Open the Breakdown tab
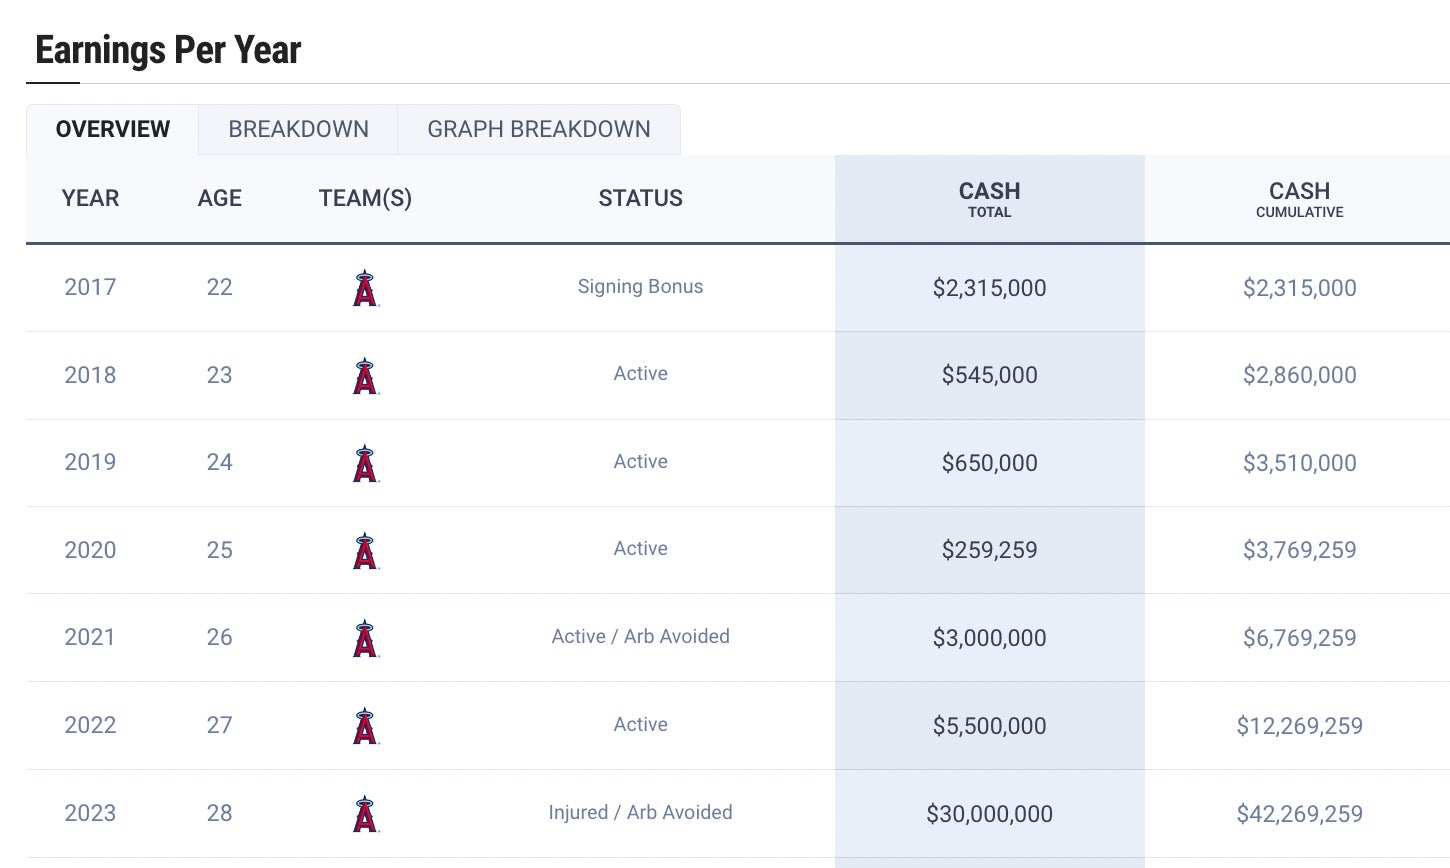Viewport: 1450px width, 868px height. [298, 129]
